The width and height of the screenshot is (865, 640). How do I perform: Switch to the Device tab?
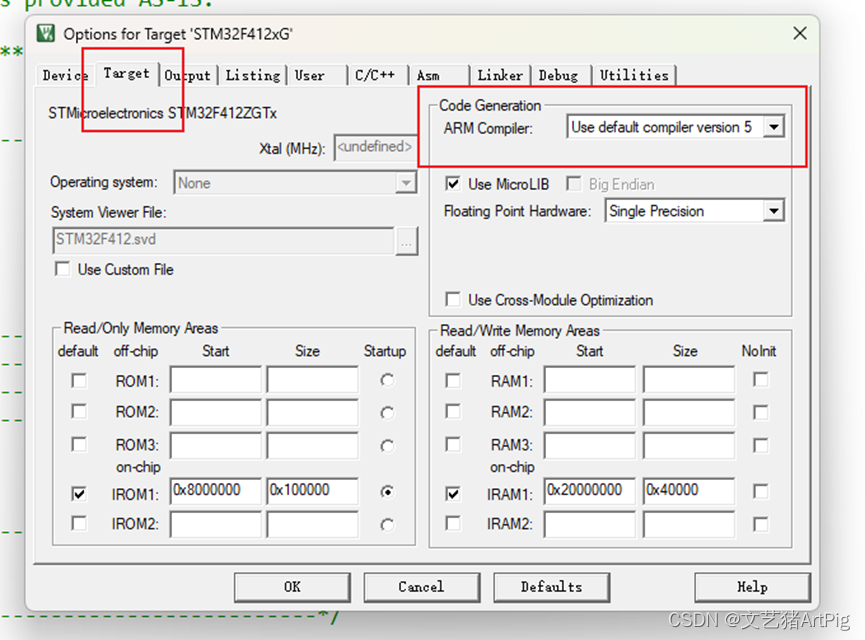click(65, 76)
